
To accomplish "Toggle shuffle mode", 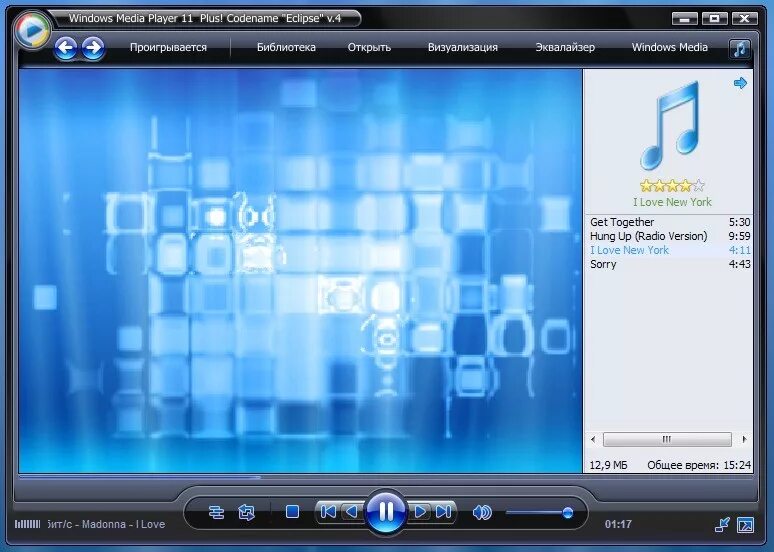I will (216, 513).
